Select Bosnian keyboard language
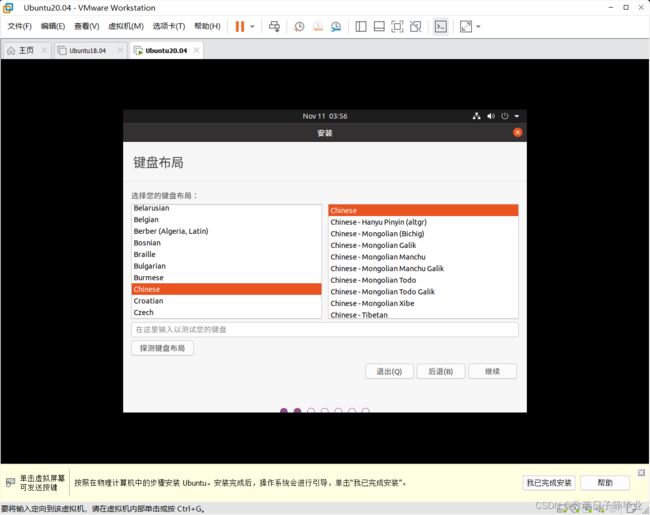650x515 pixels. tap(226, 243)
